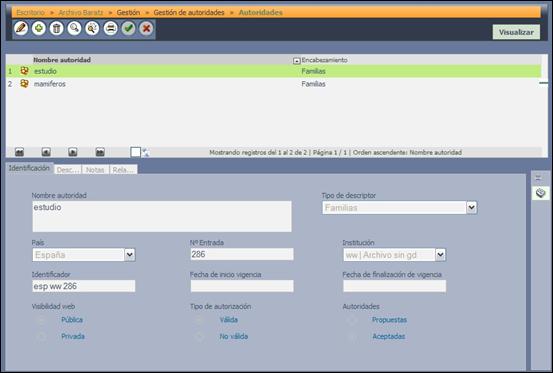The image size is (553, 373).
Task: Click the Fecha de inicio vigencia field
Action: click(x=242, y=286)
